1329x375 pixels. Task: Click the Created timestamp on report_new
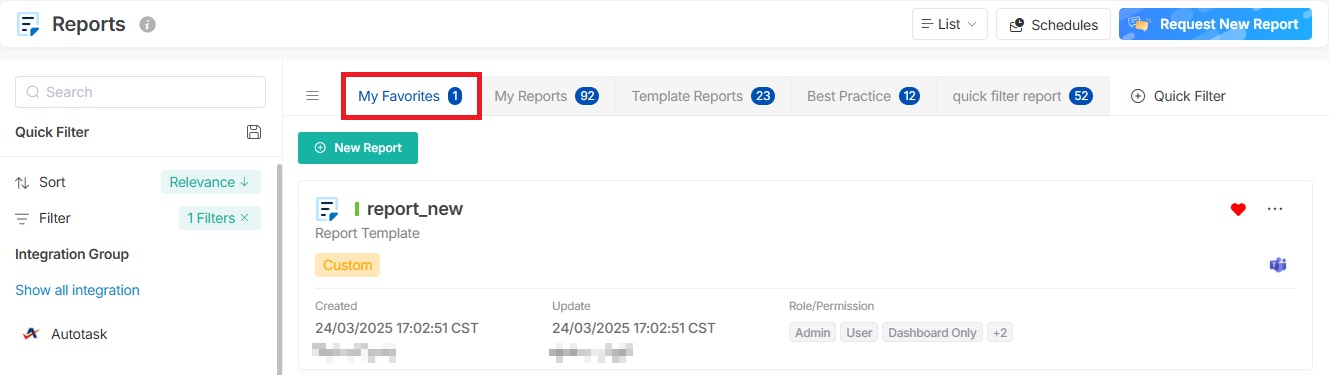click(x=396, y=328)
